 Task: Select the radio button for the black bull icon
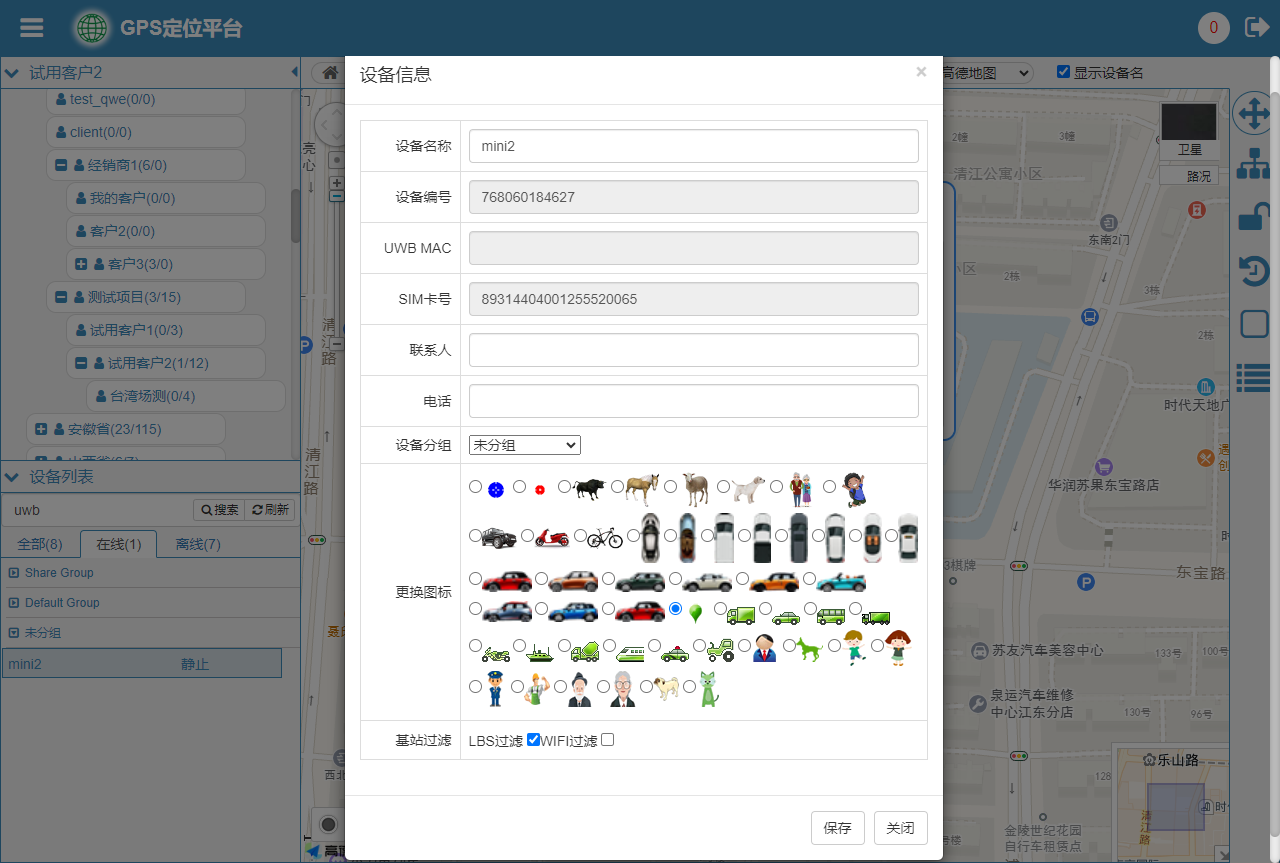[x=565, y=487]
